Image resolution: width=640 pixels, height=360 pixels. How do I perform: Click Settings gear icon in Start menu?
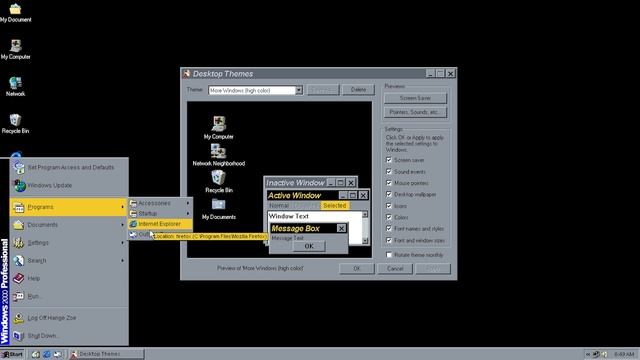[x=18, y=243]
